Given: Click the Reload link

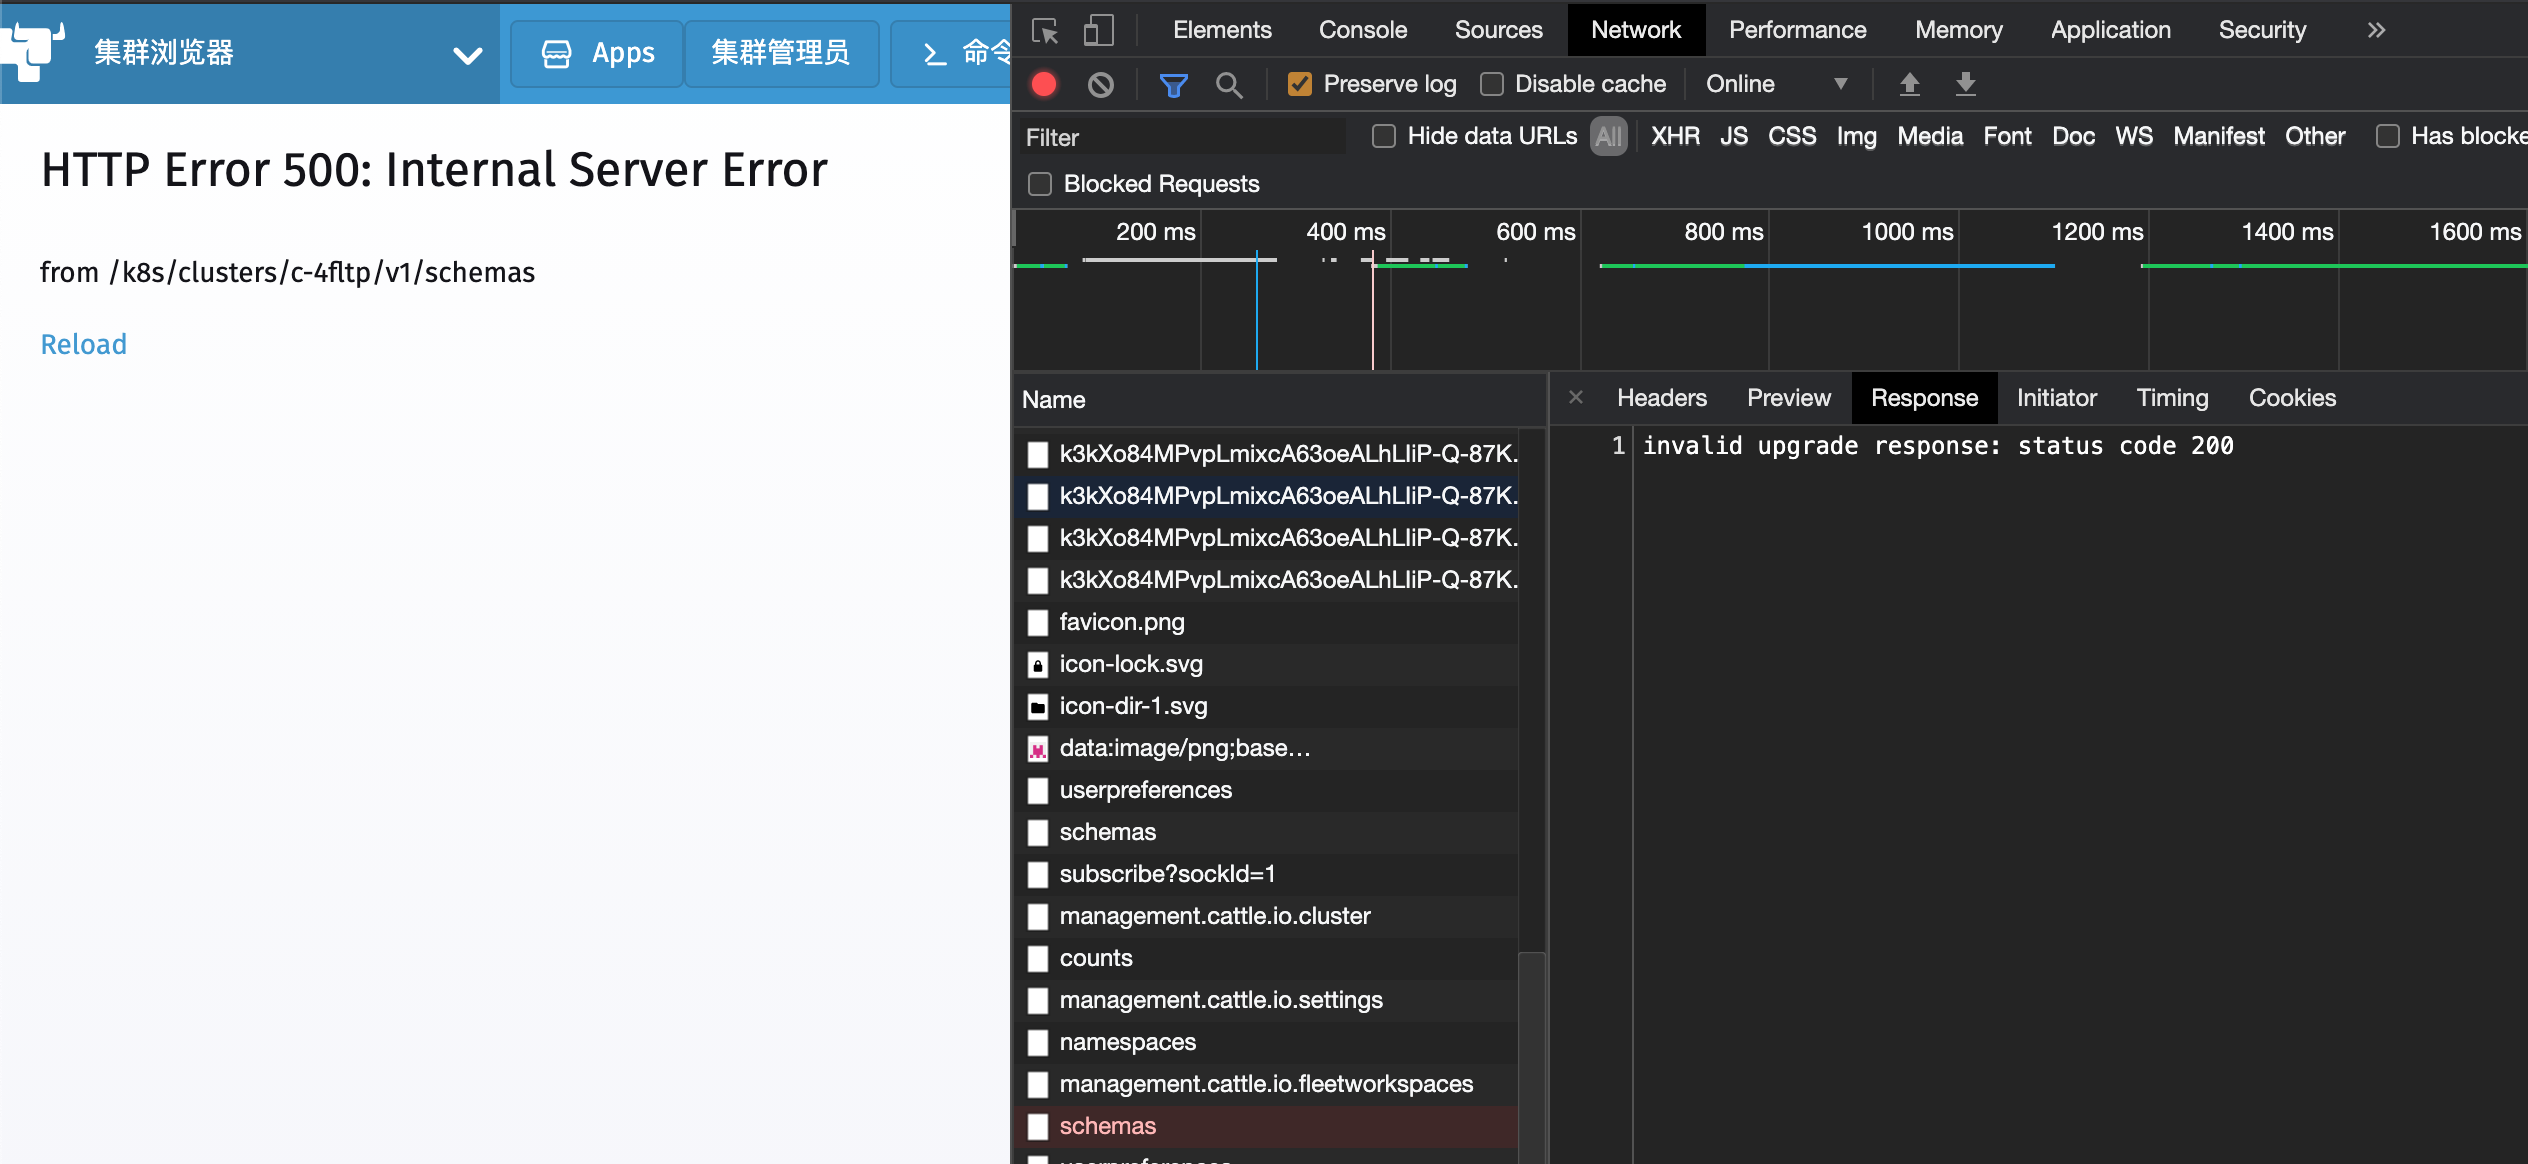Looking at the screenshot, I should (x=83, y=344).
